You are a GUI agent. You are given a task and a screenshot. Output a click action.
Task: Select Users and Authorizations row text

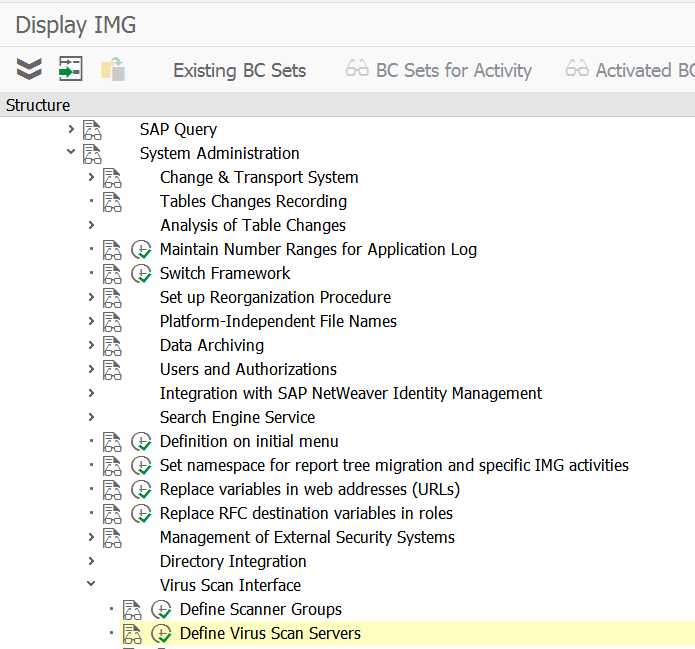(248, 369)
